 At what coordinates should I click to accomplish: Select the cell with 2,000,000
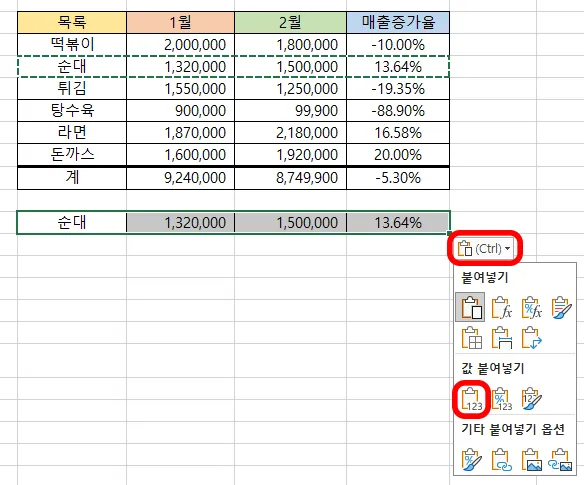coord(180,45)
